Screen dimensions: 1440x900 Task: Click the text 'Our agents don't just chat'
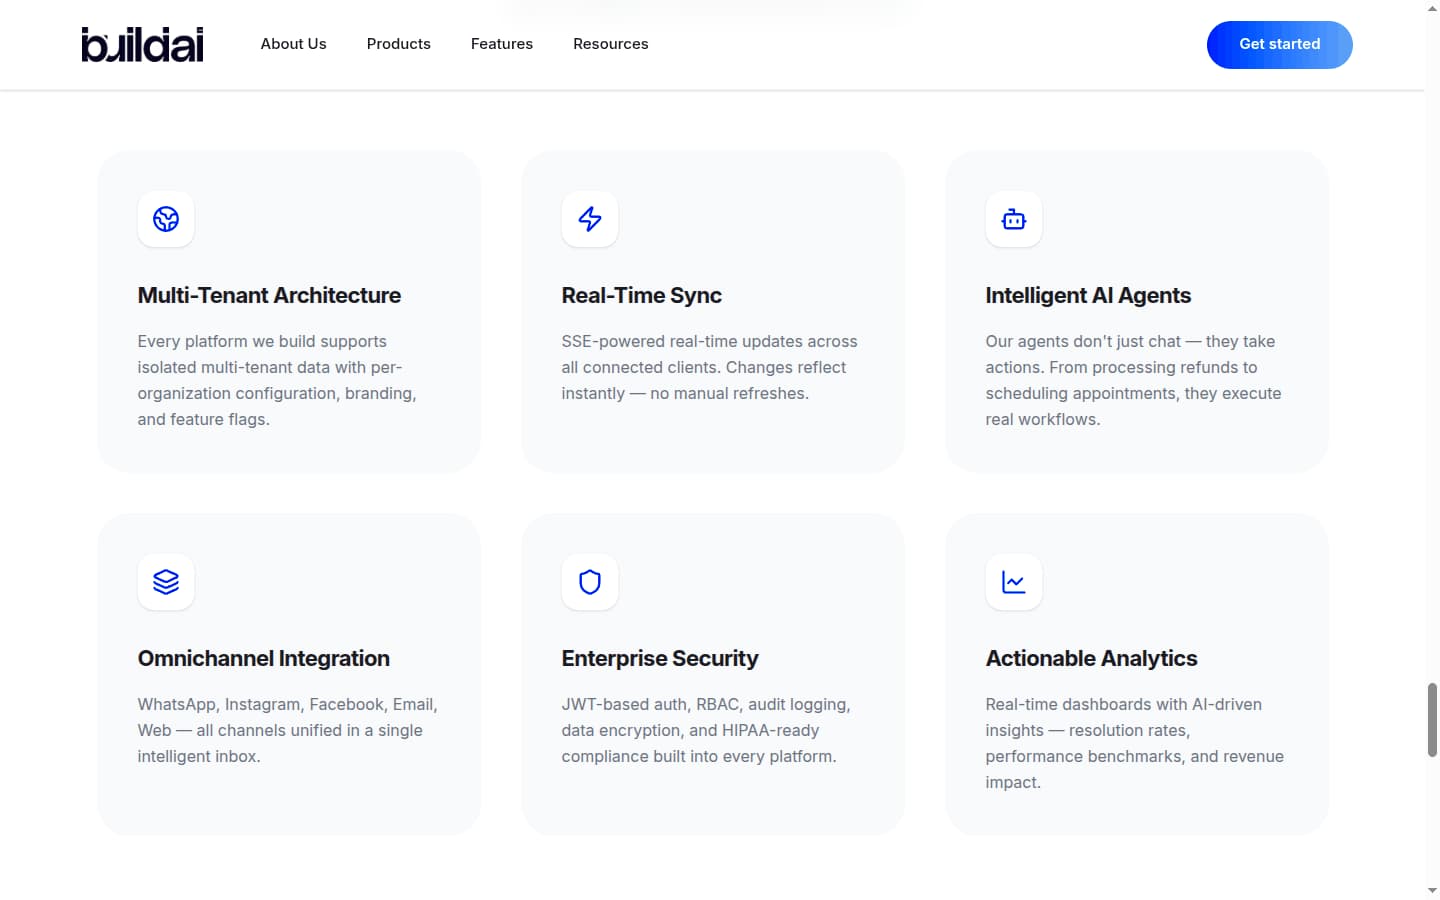click(x=1083, y=341)
